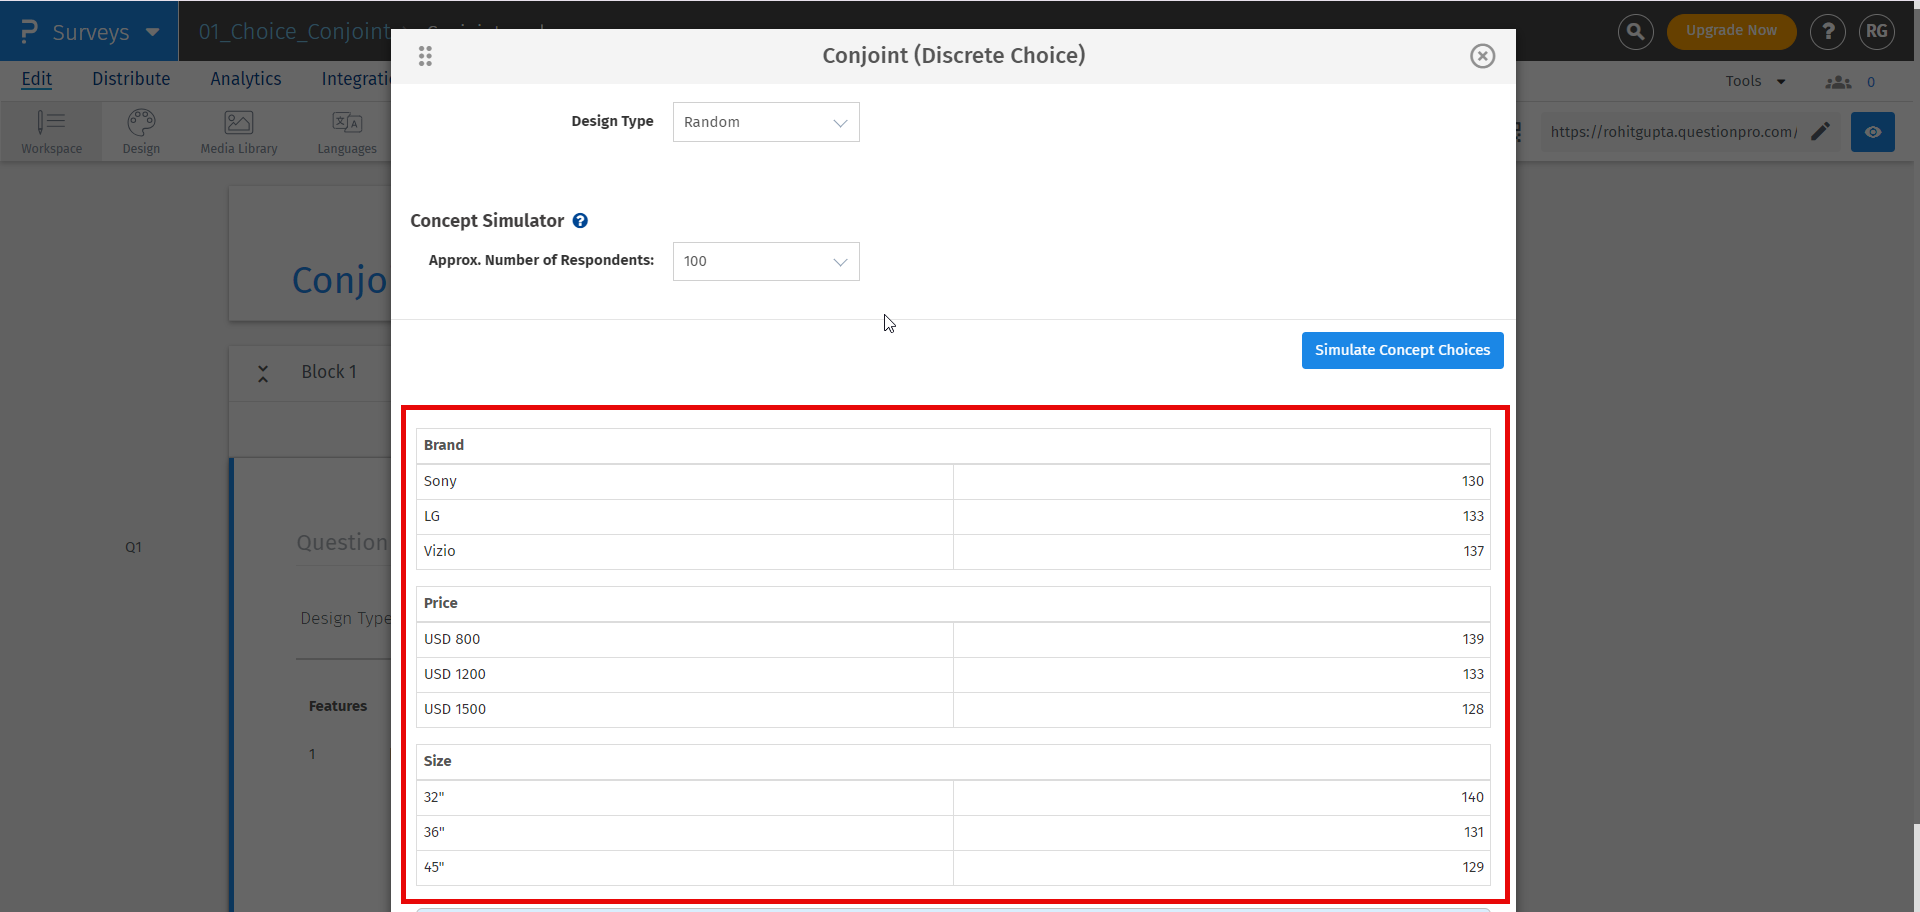1920x912 pixels.
Task: Click the Block 1 title
Action: 329,372
